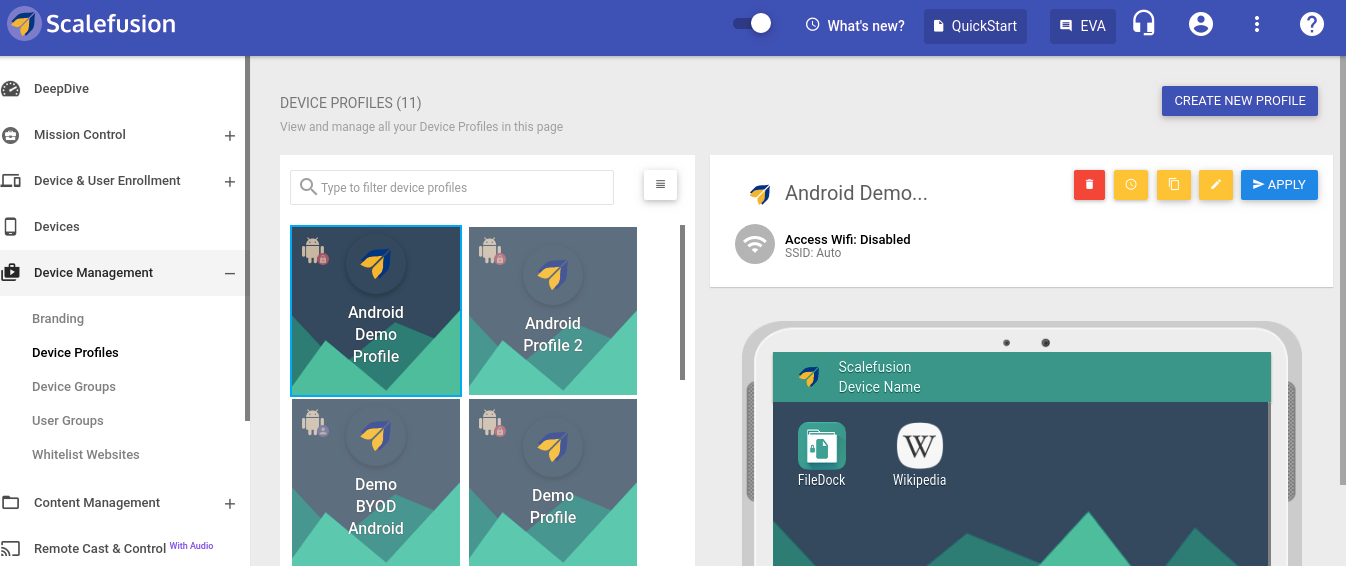Screen dimensions: 1346x566
Task: Collapse the Device Management section
Action: pyautogui.click(x=230, y=274)
